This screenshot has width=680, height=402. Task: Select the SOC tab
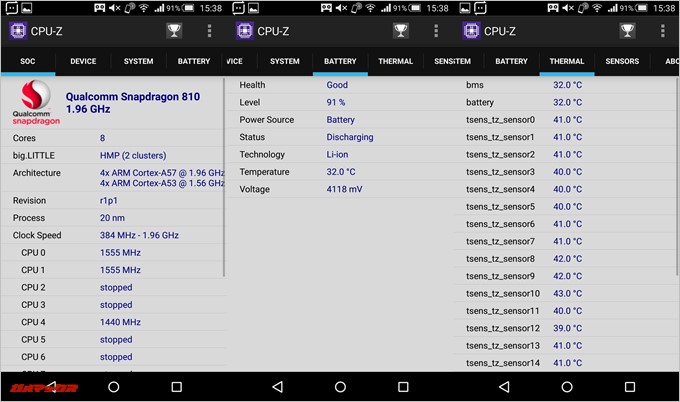click(x=27, y=61)
